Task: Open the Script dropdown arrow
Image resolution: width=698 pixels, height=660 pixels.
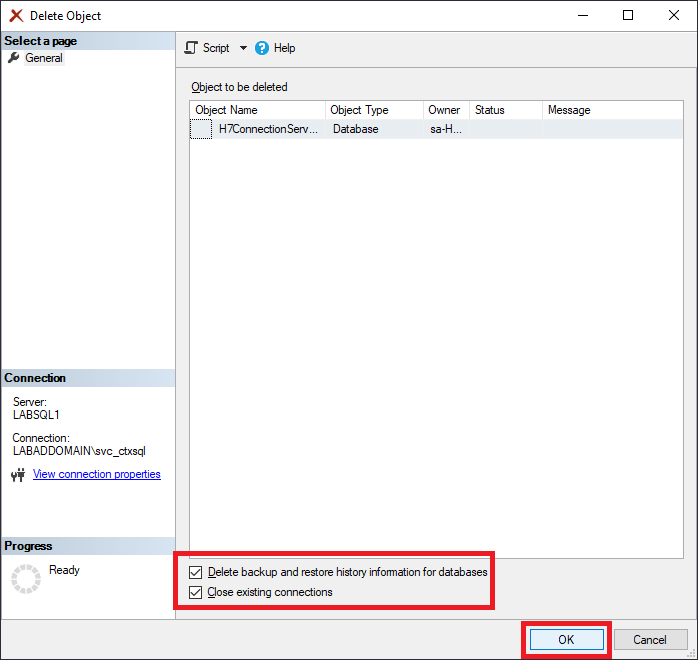Action: (243, 48)
